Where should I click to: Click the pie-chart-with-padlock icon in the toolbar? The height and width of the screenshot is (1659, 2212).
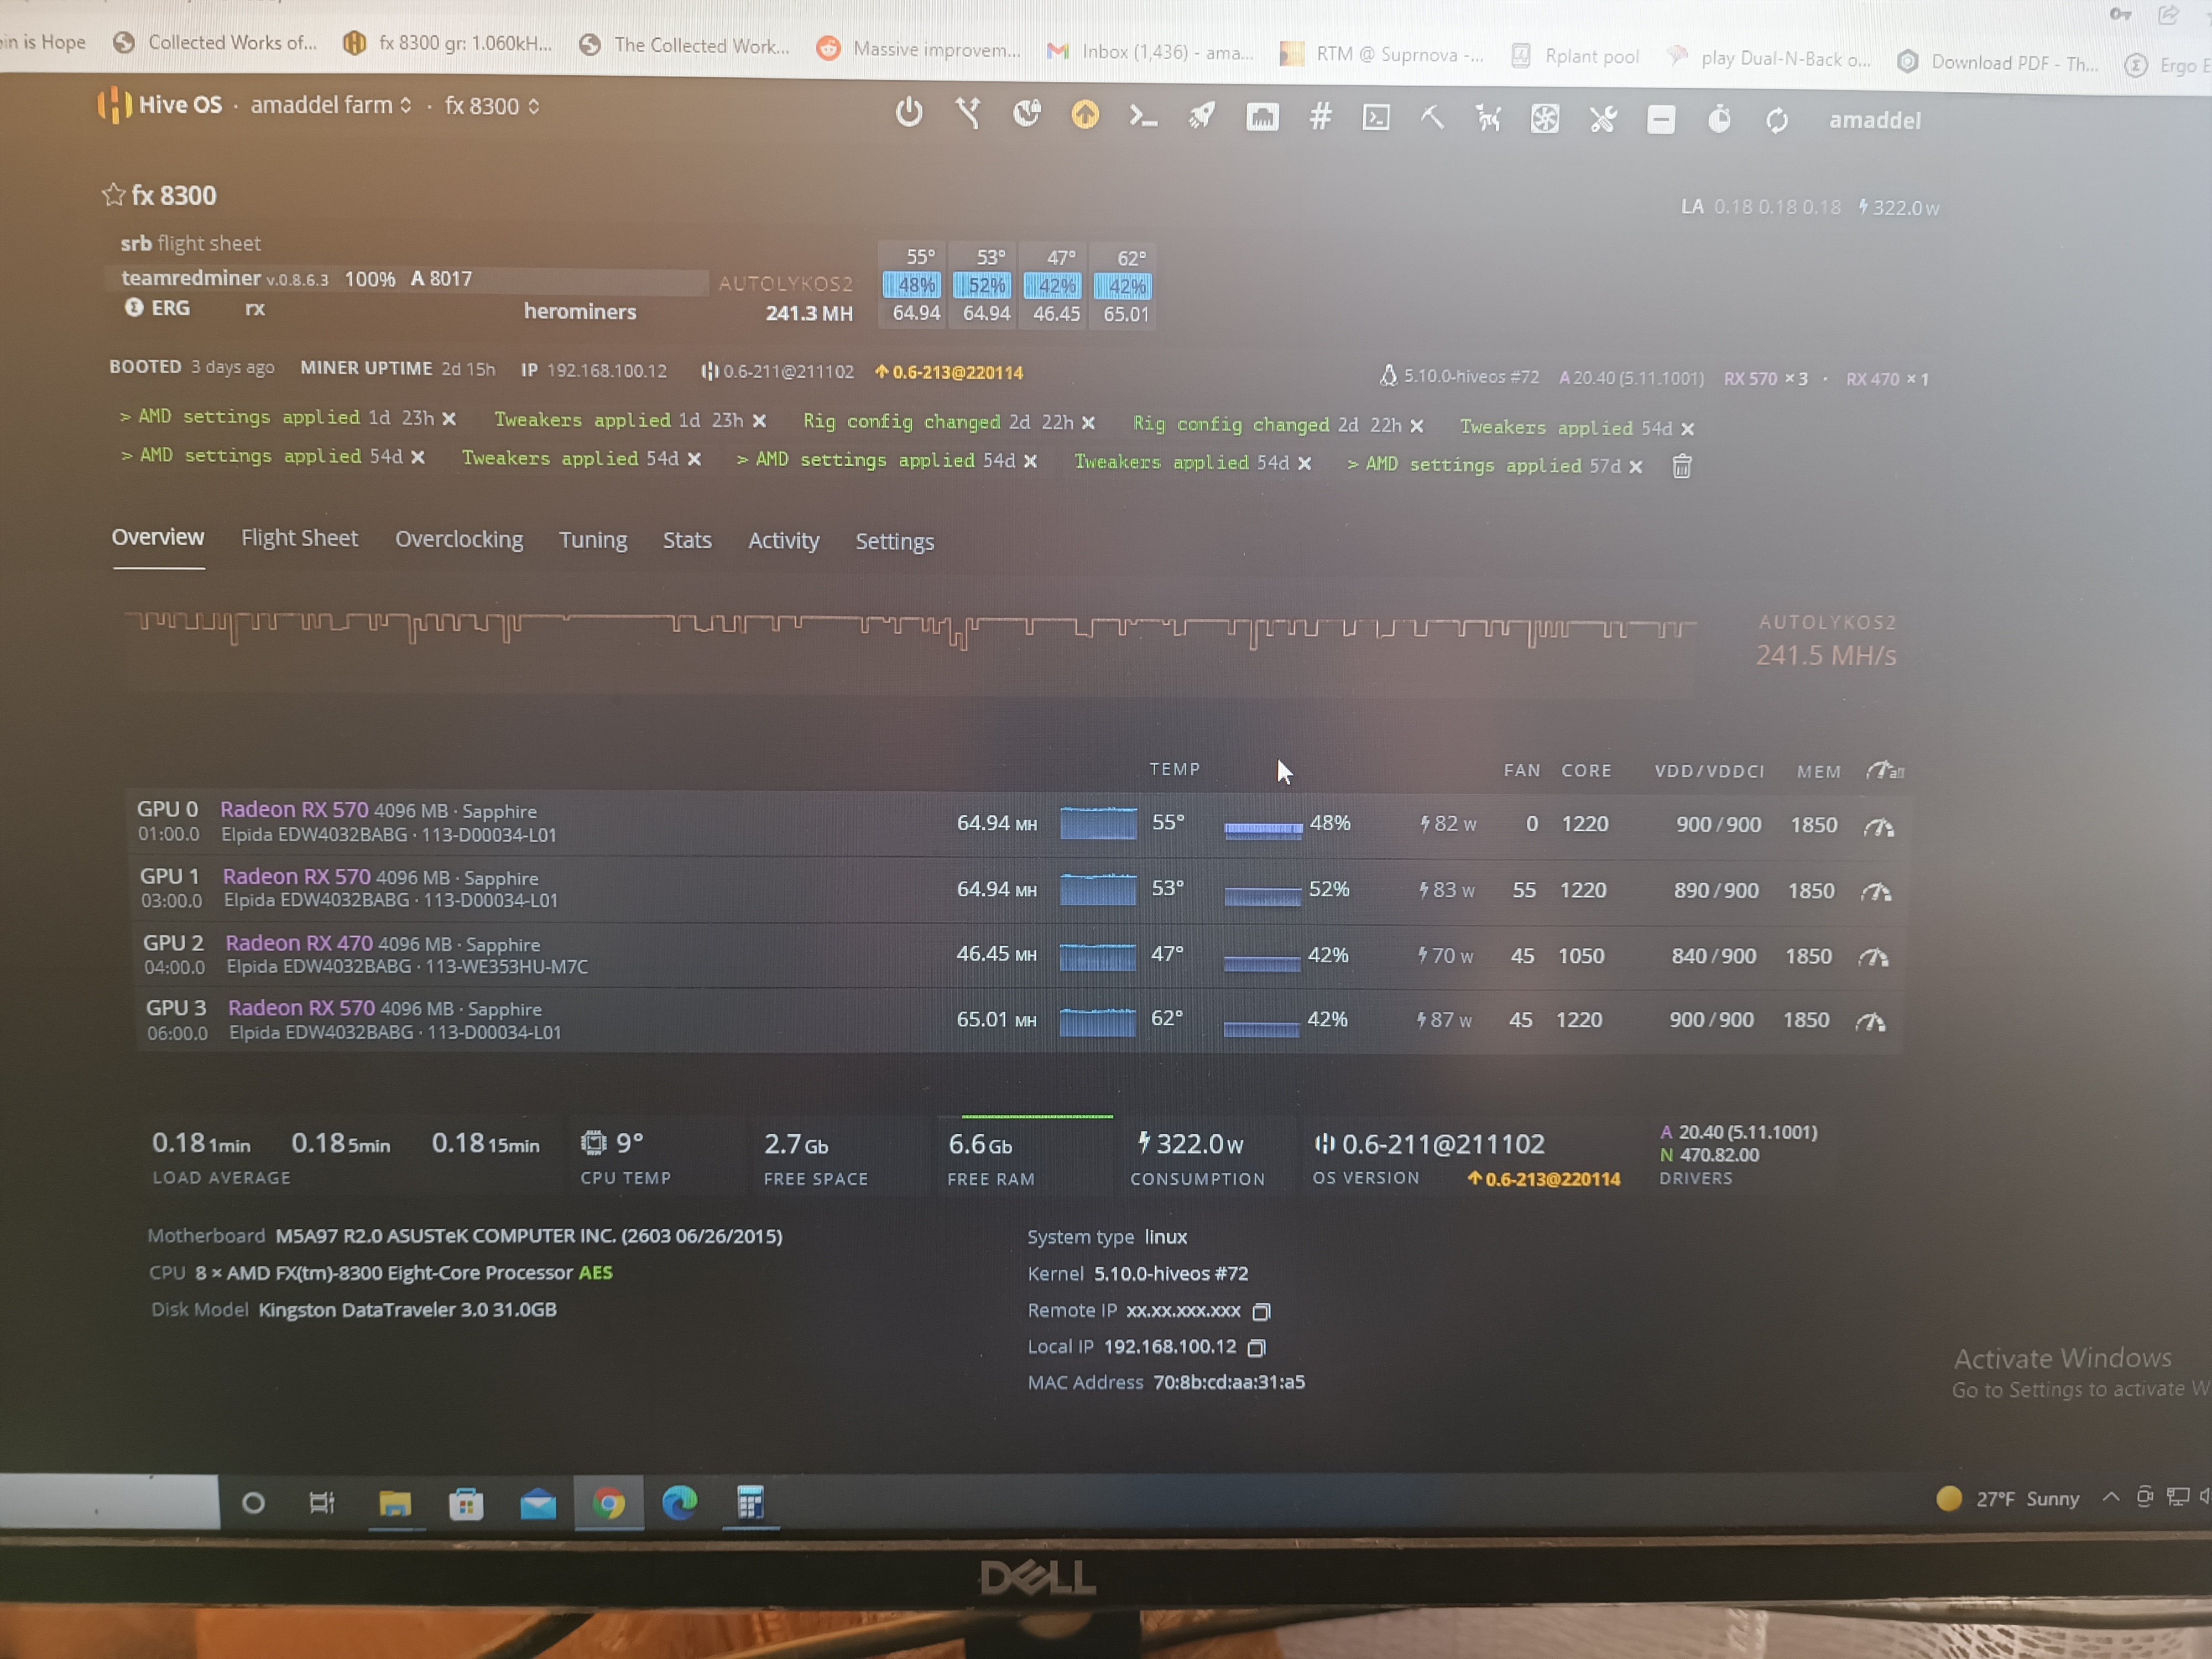pos(1026,114)
